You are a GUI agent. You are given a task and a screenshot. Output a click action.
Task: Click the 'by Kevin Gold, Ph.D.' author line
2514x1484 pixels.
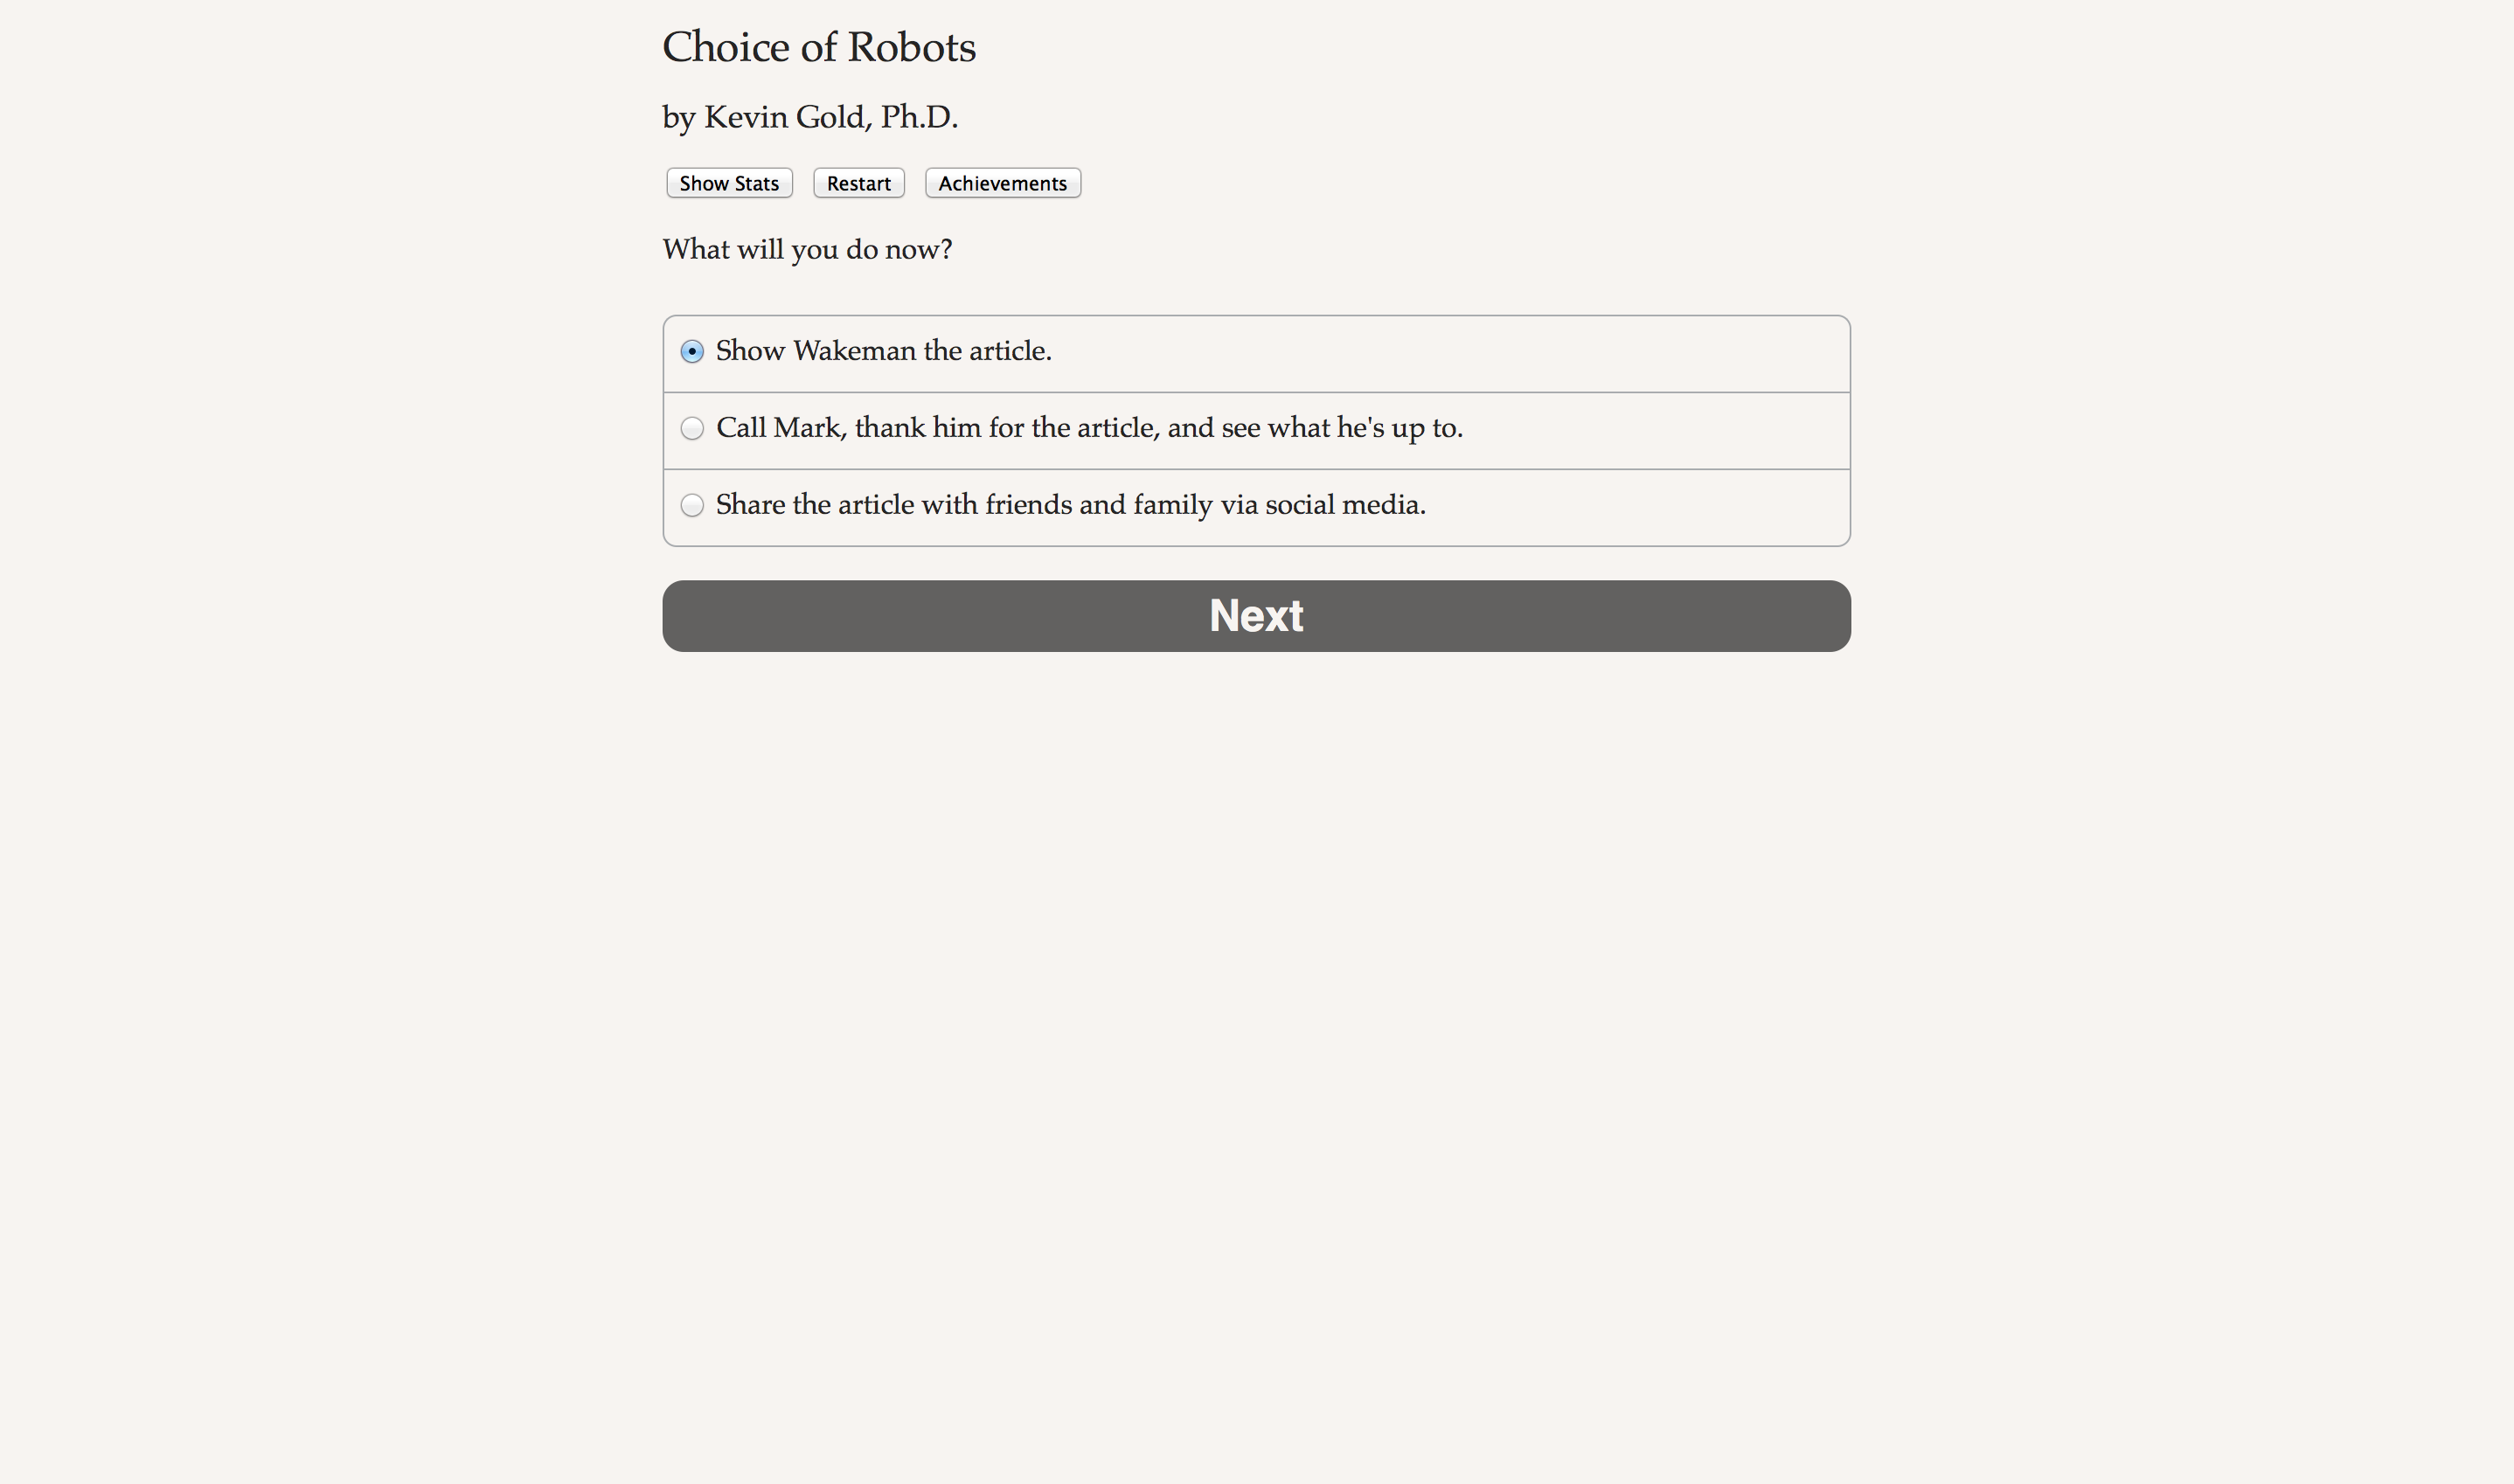[x=810, y=117]
